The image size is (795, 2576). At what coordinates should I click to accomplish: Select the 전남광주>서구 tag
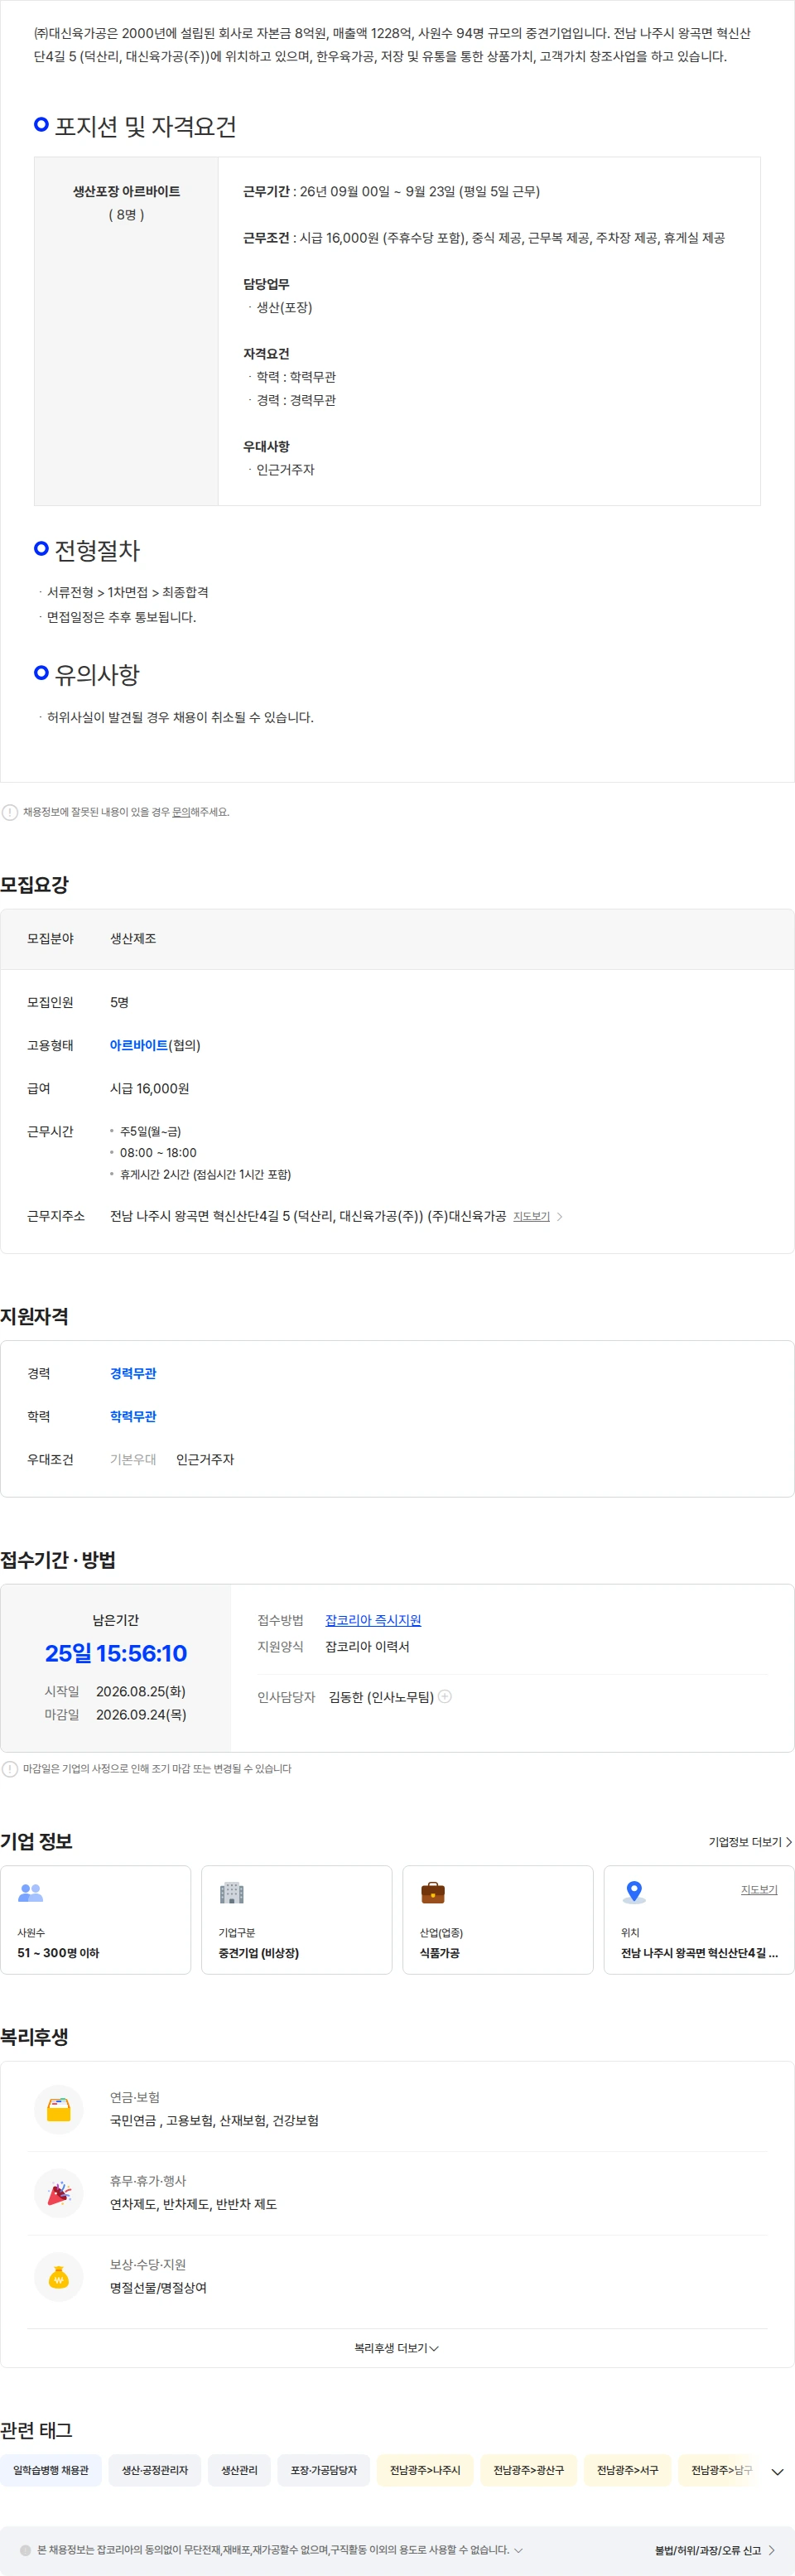pos(628,2470)
